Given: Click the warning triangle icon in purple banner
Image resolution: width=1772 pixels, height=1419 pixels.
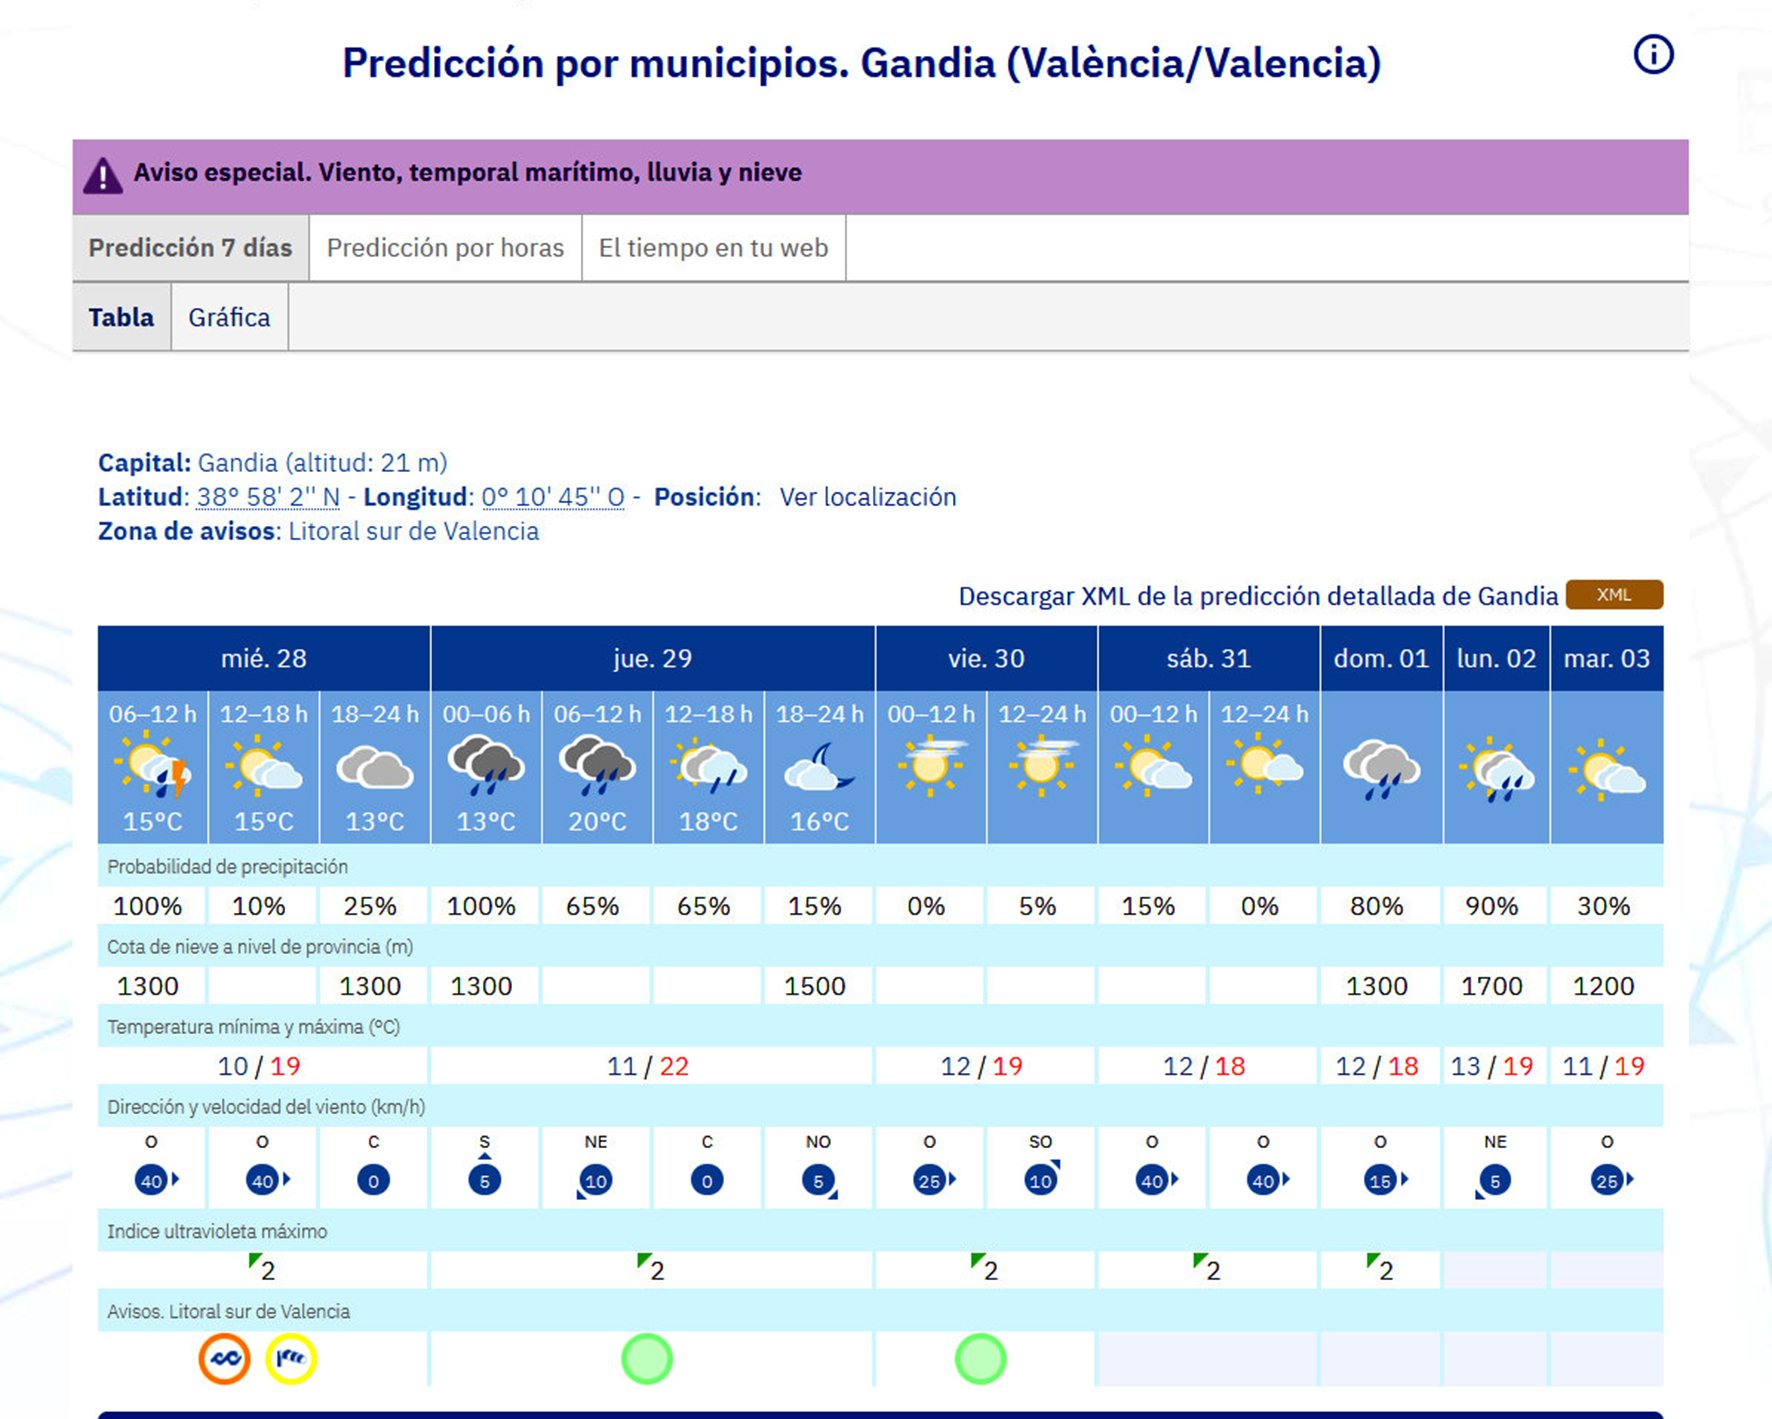Looking at the screenshot, I should 102,176.
